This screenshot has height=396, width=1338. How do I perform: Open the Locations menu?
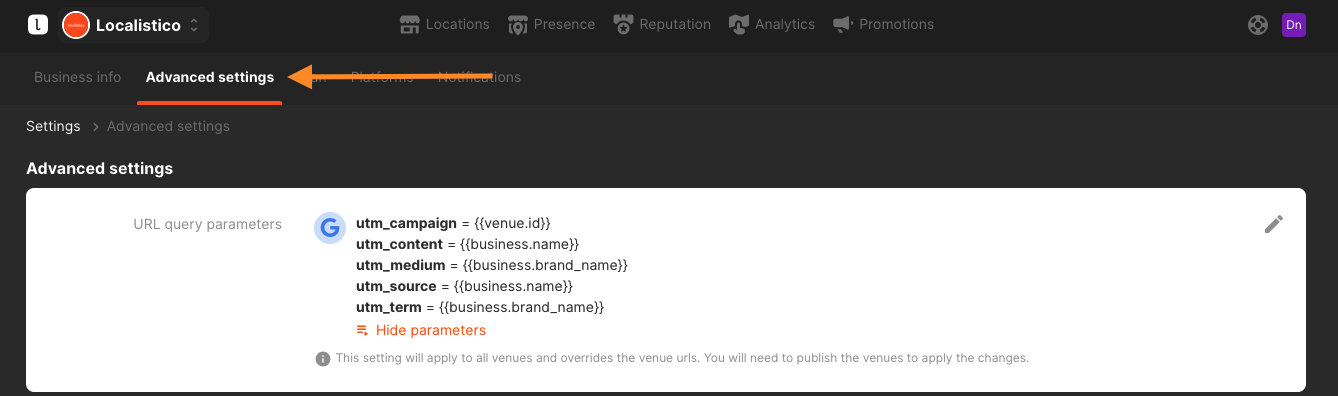tap(444, 24)
